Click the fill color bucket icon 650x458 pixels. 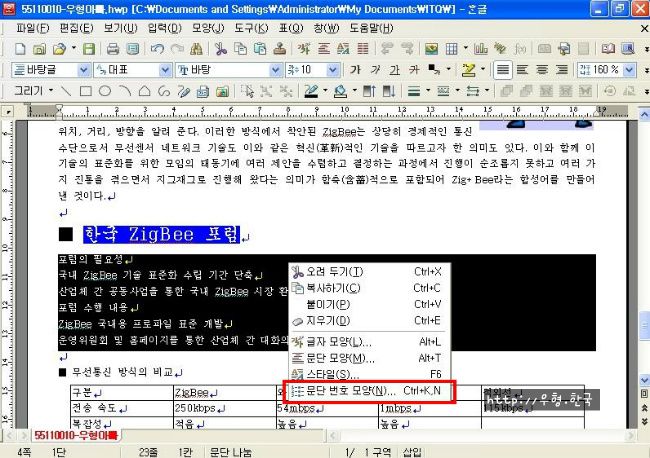(x=341, y=91)
